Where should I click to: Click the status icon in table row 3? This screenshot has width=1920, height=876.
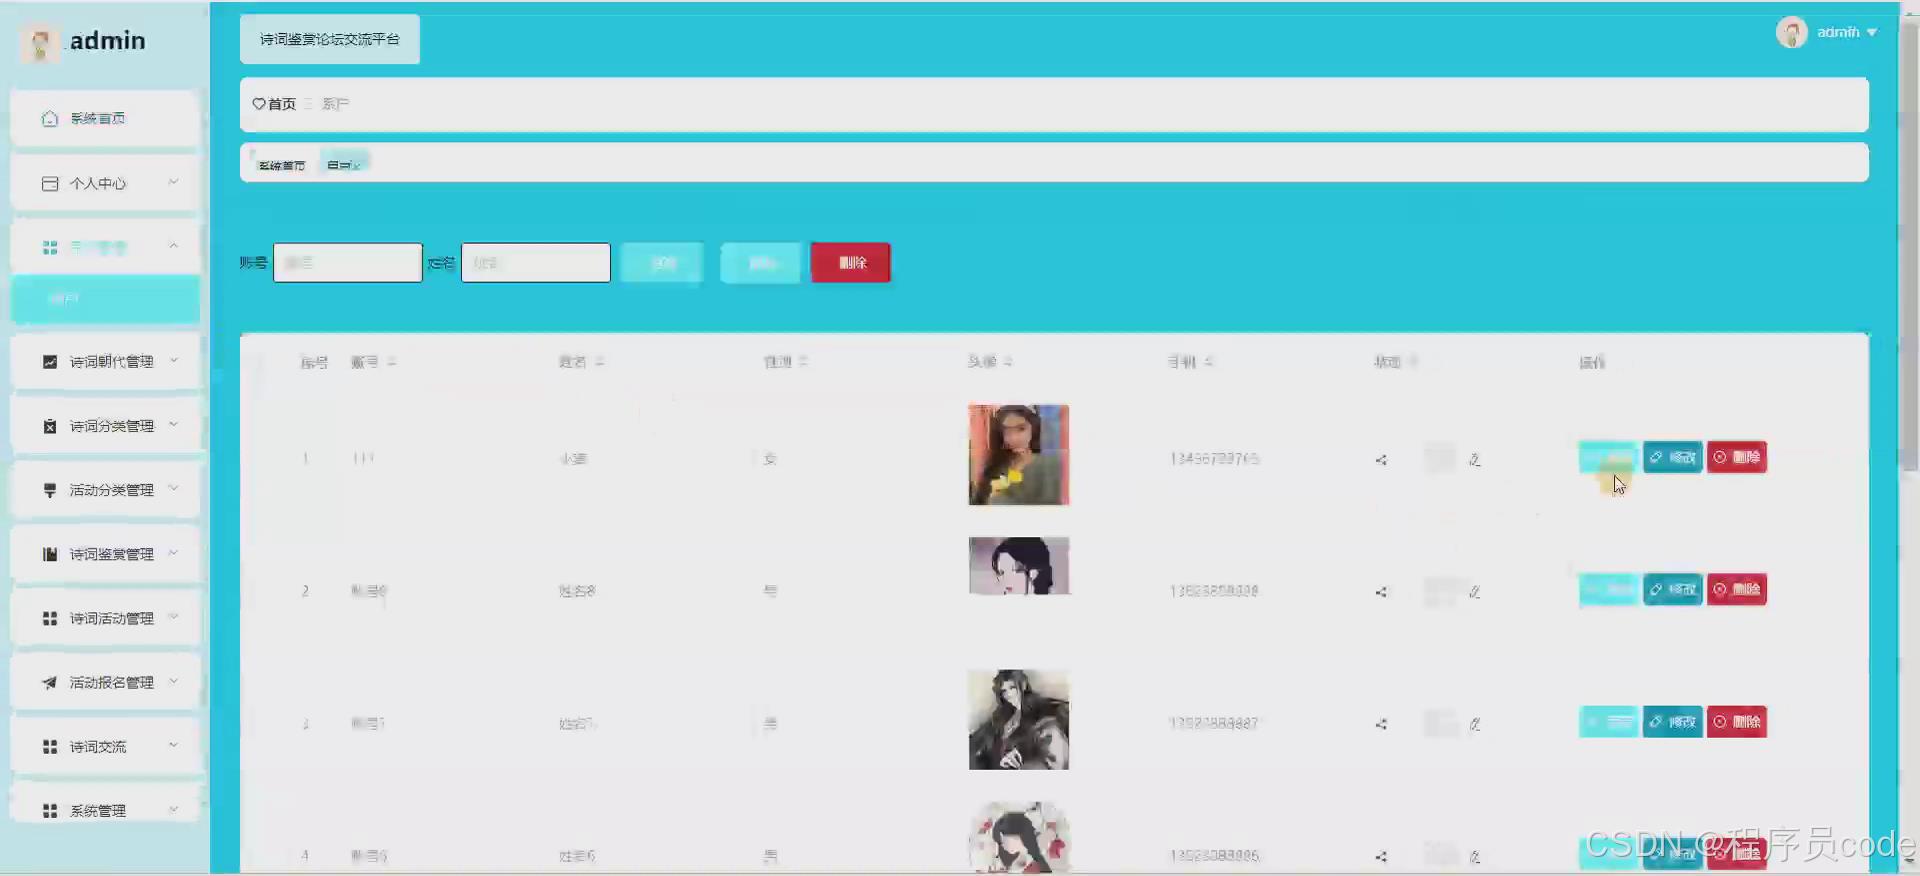(x=1381, y=724)
